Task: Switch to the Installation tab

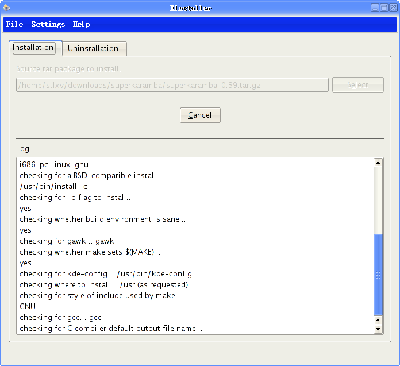Action: [x=33, y=48]
